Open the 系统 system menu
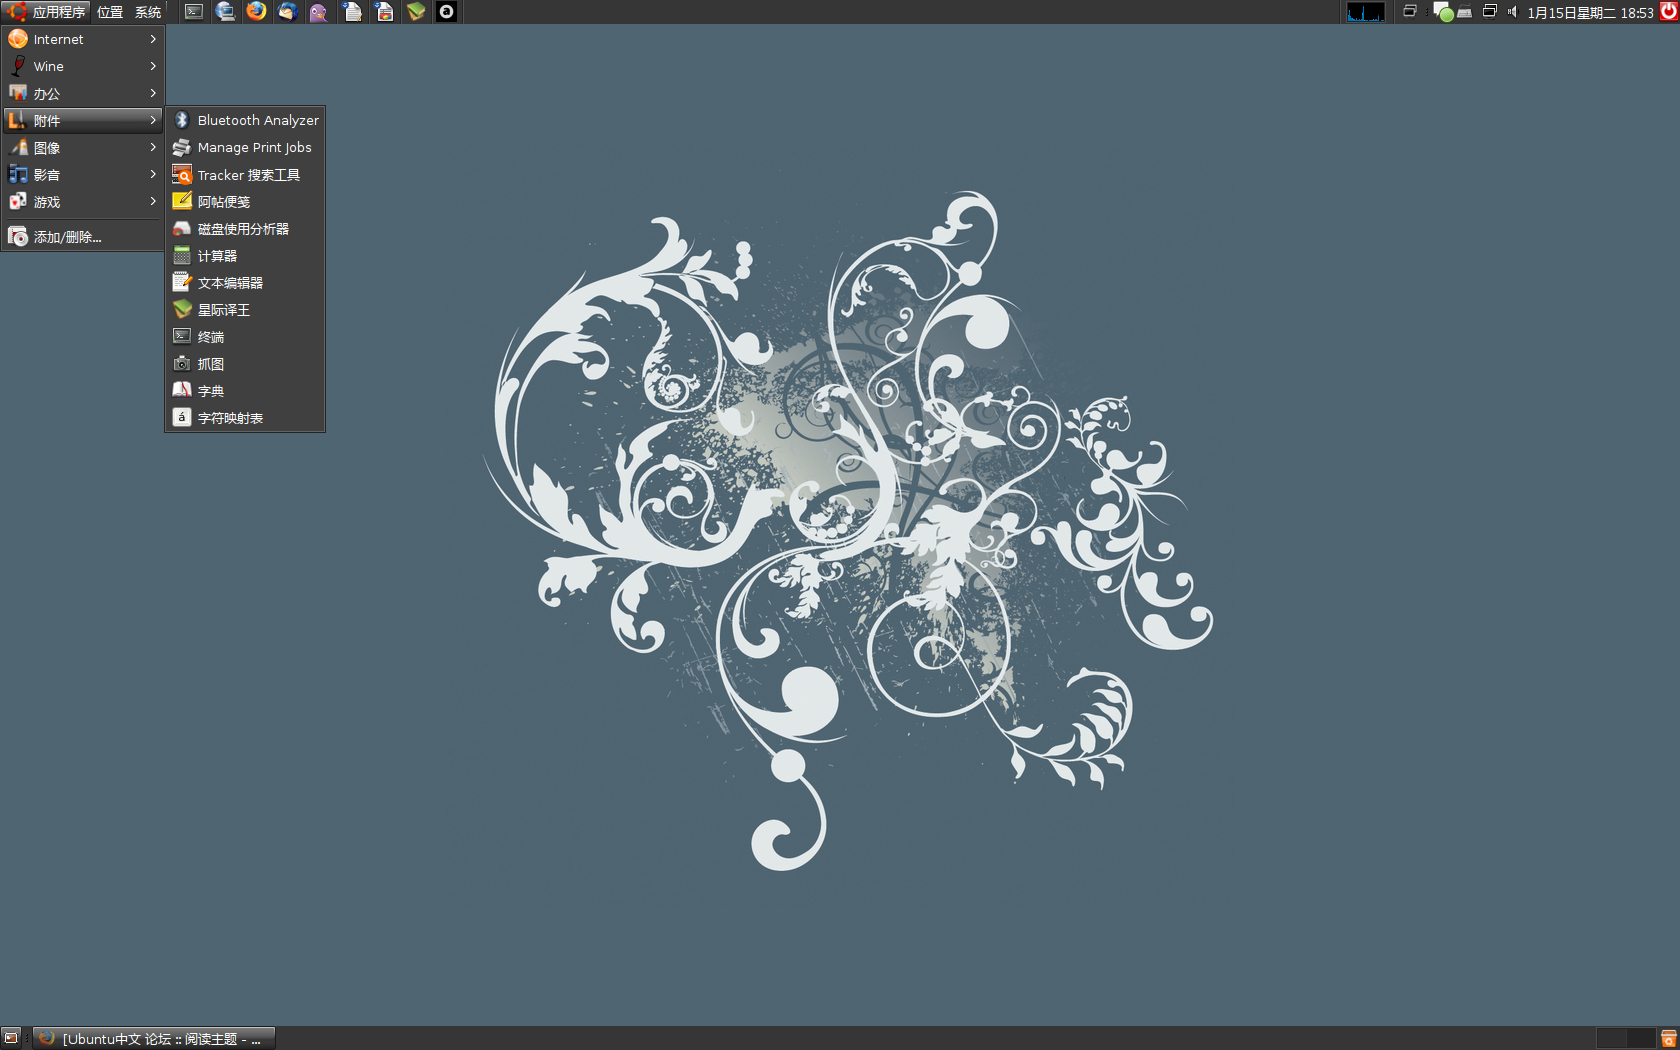 [x=148, y=12]
